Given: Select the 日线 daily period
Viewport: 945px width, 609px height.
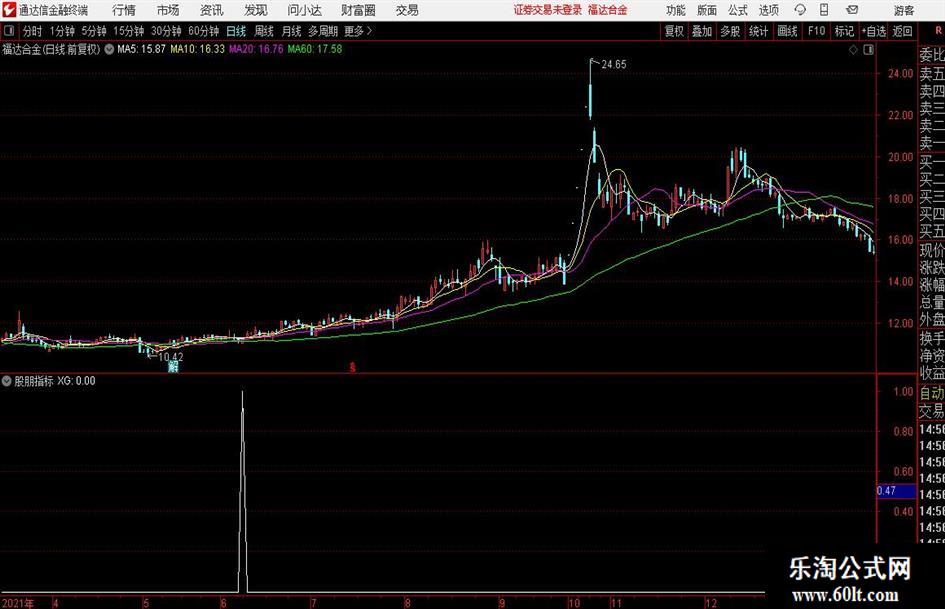Looking at the screenshot, I should (x=236, y=31).
